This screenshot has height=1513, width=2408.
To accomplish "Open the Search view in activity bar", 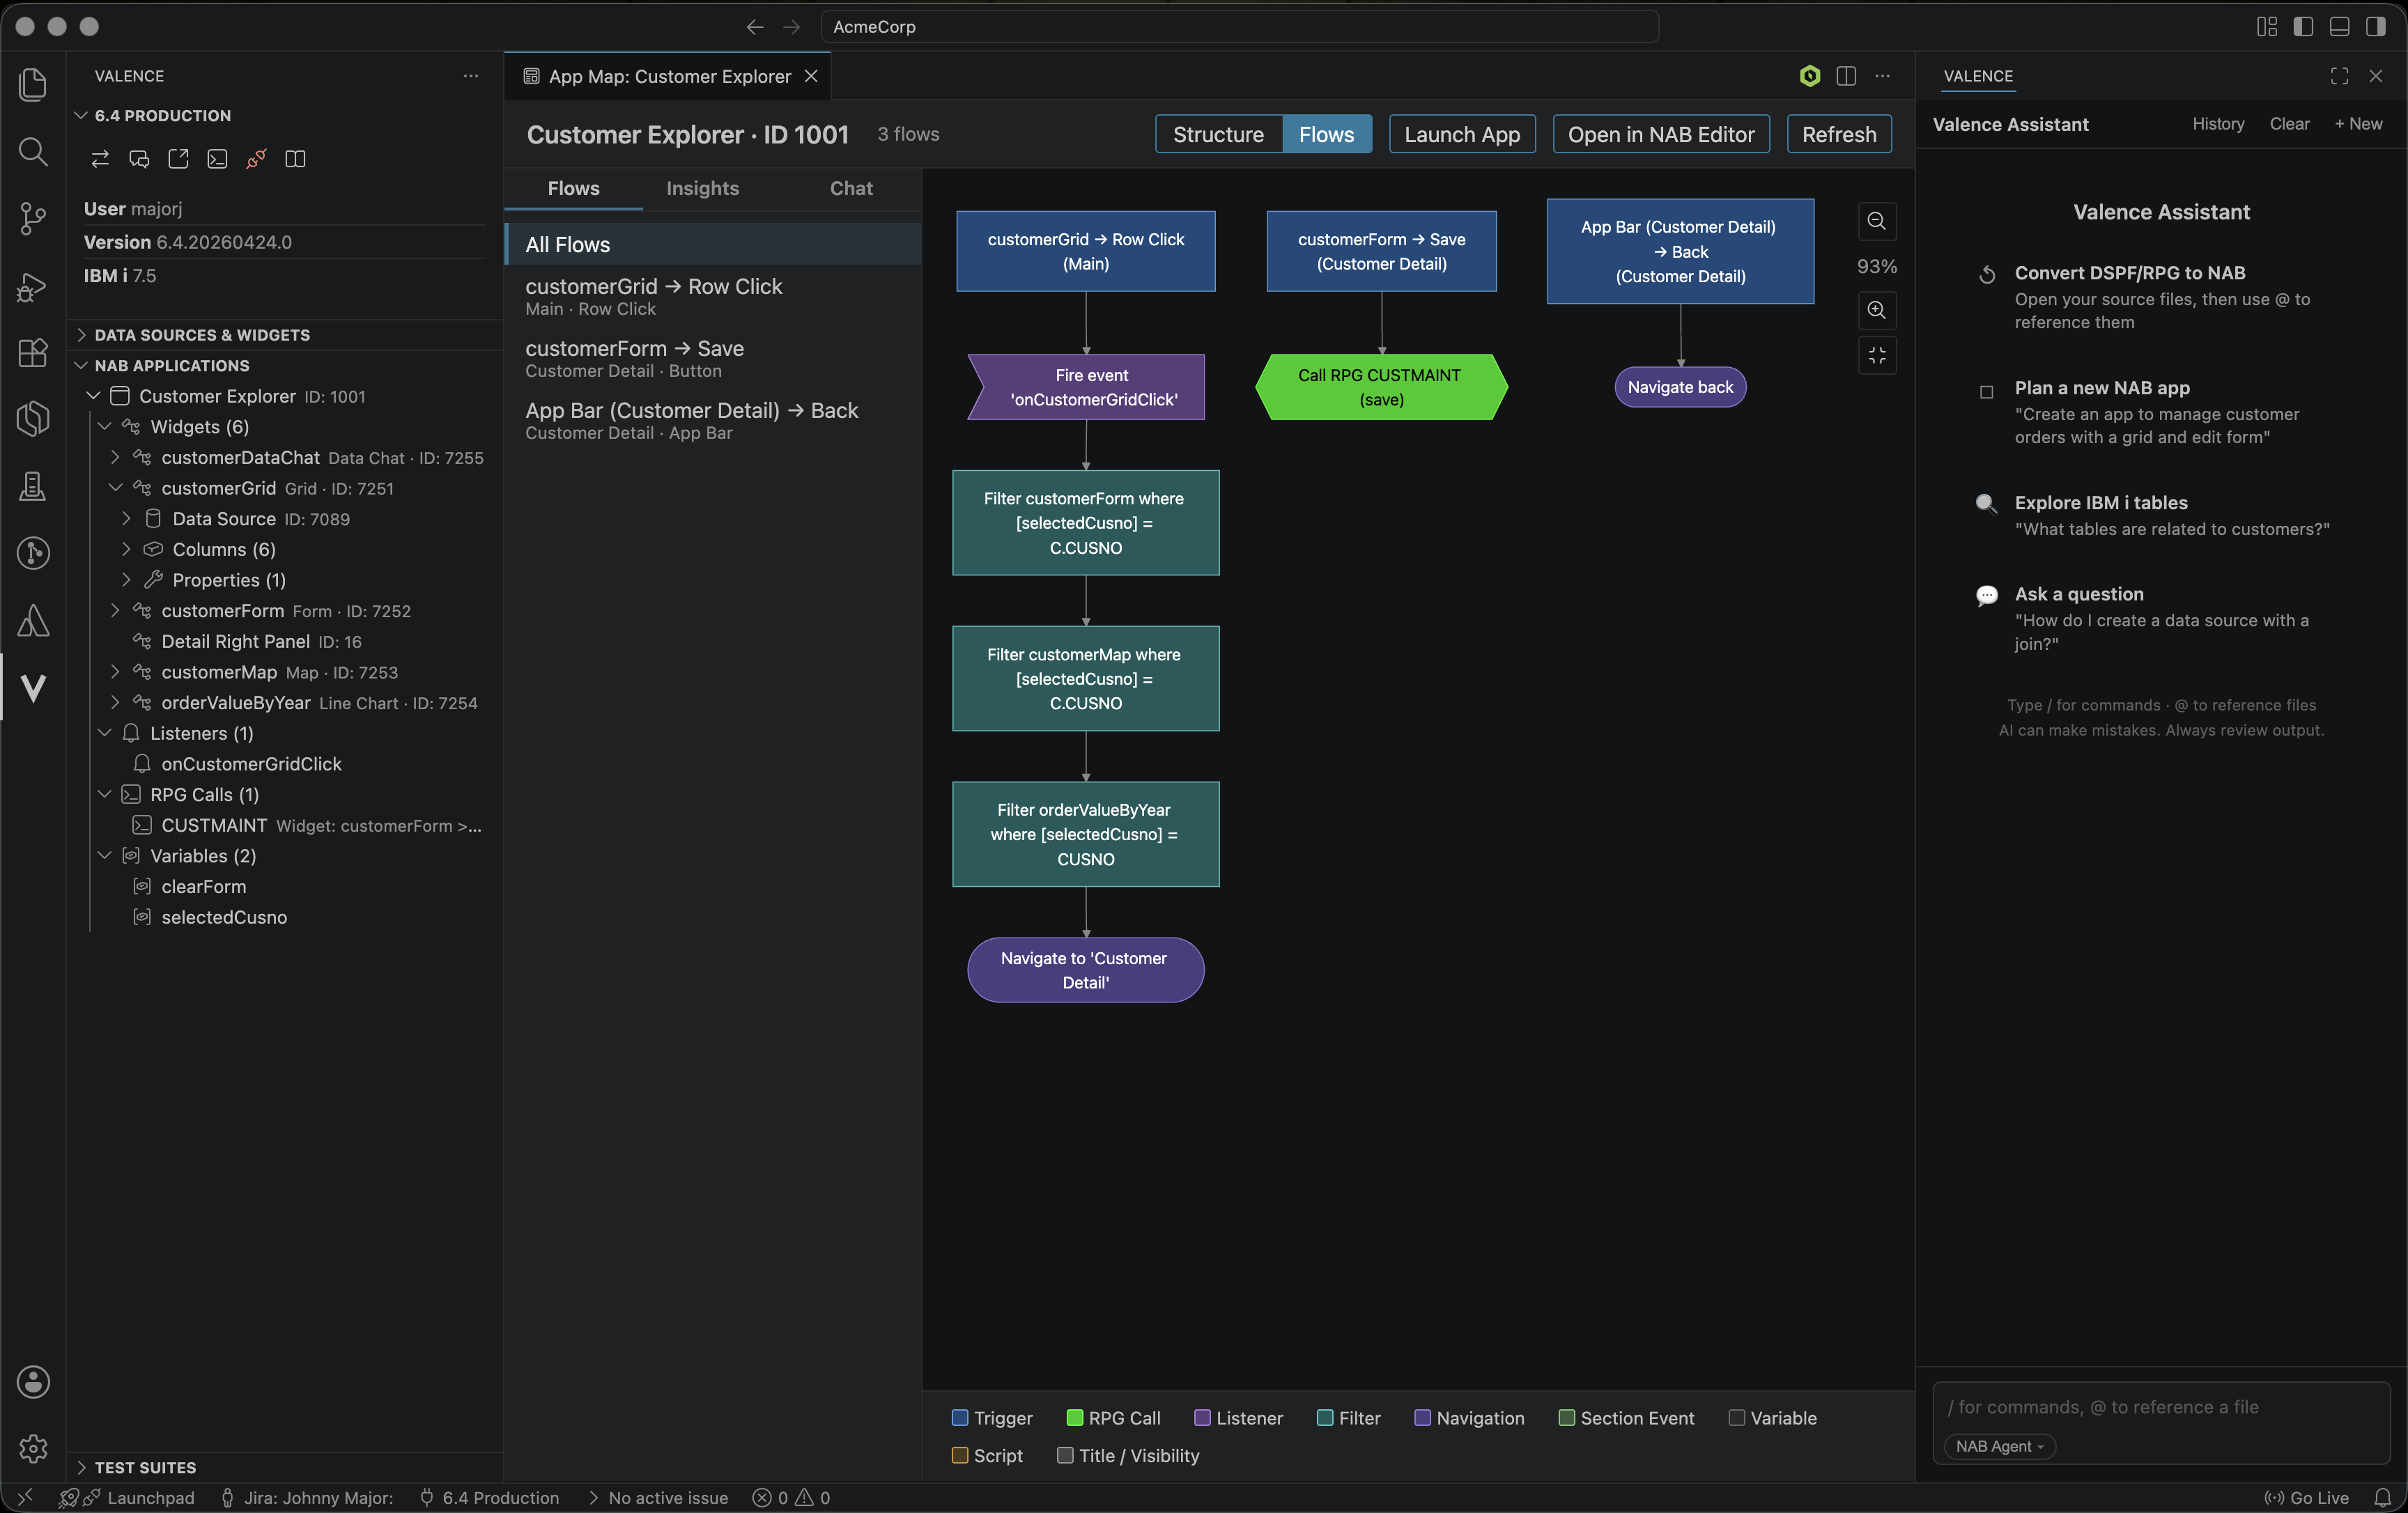I will pos(33,152).
